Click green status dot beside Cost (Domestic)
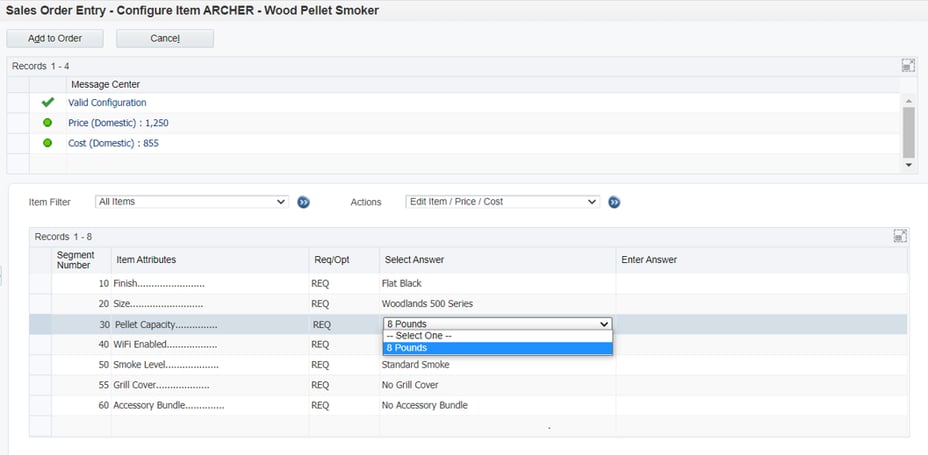The width and height of the screenshot is (928, 455). (x=47, y=143)
